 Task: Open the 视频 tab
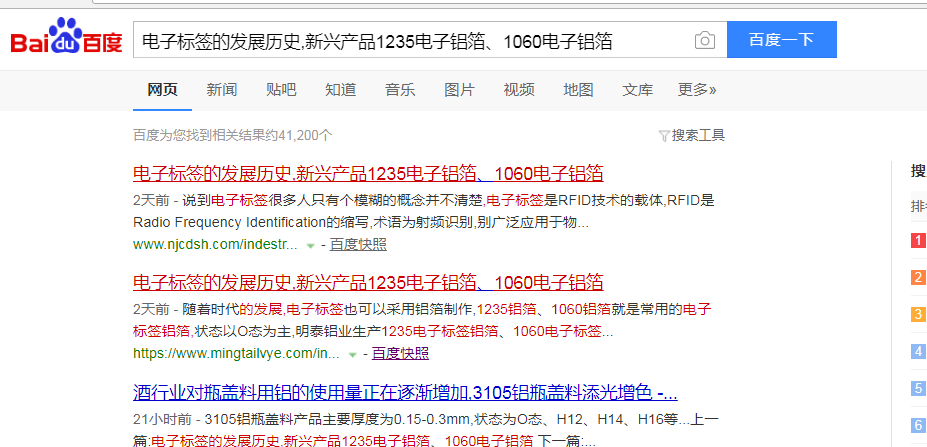tap(519, 90)
